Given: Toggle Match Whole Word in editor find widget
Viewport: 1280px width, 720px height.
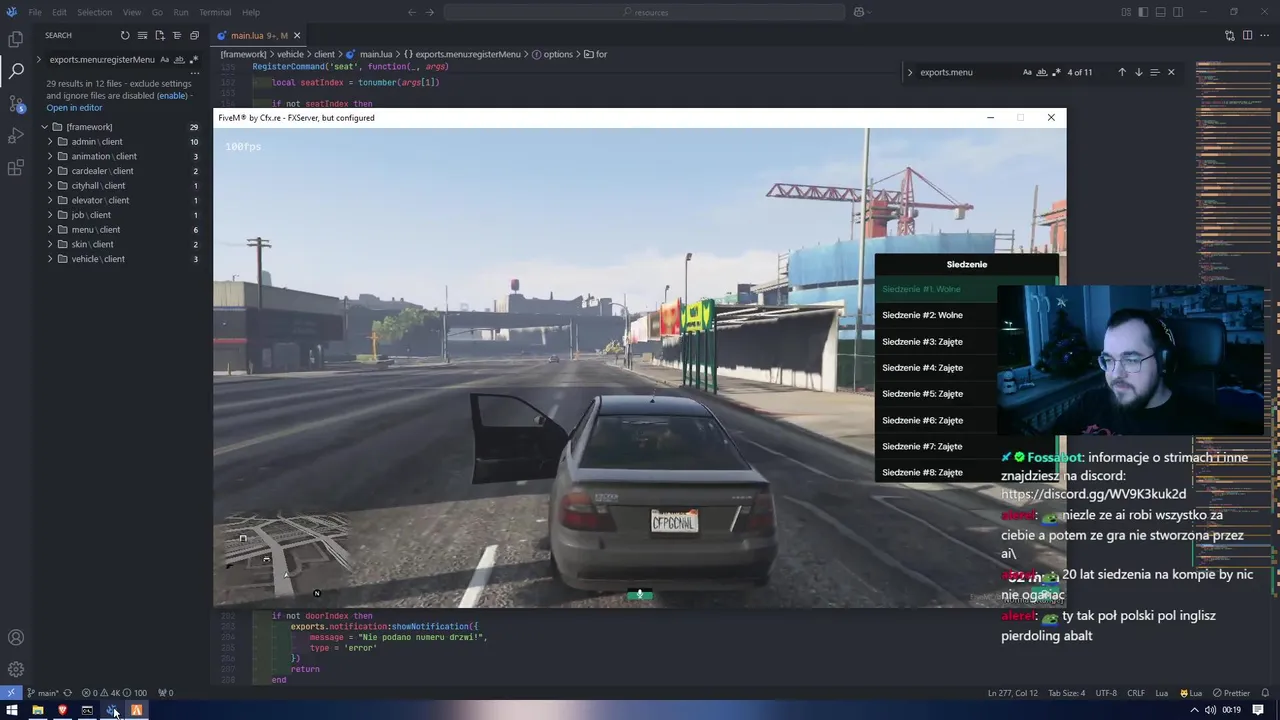Looking at the screenshot, I should 1041,72.
